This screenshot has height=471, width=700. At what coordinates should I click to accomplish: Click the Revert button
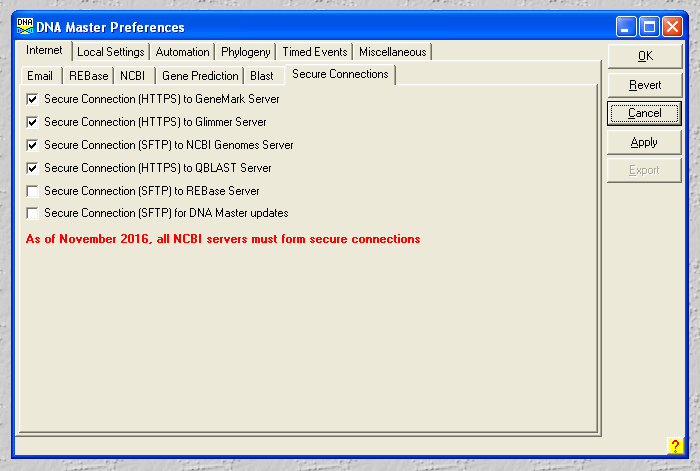pyautogui.click(x=645, y=85)
